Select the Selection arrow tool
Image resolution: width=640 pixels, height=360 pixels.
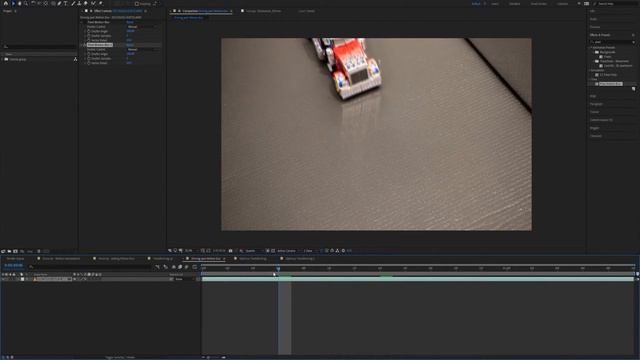point(13,4)
